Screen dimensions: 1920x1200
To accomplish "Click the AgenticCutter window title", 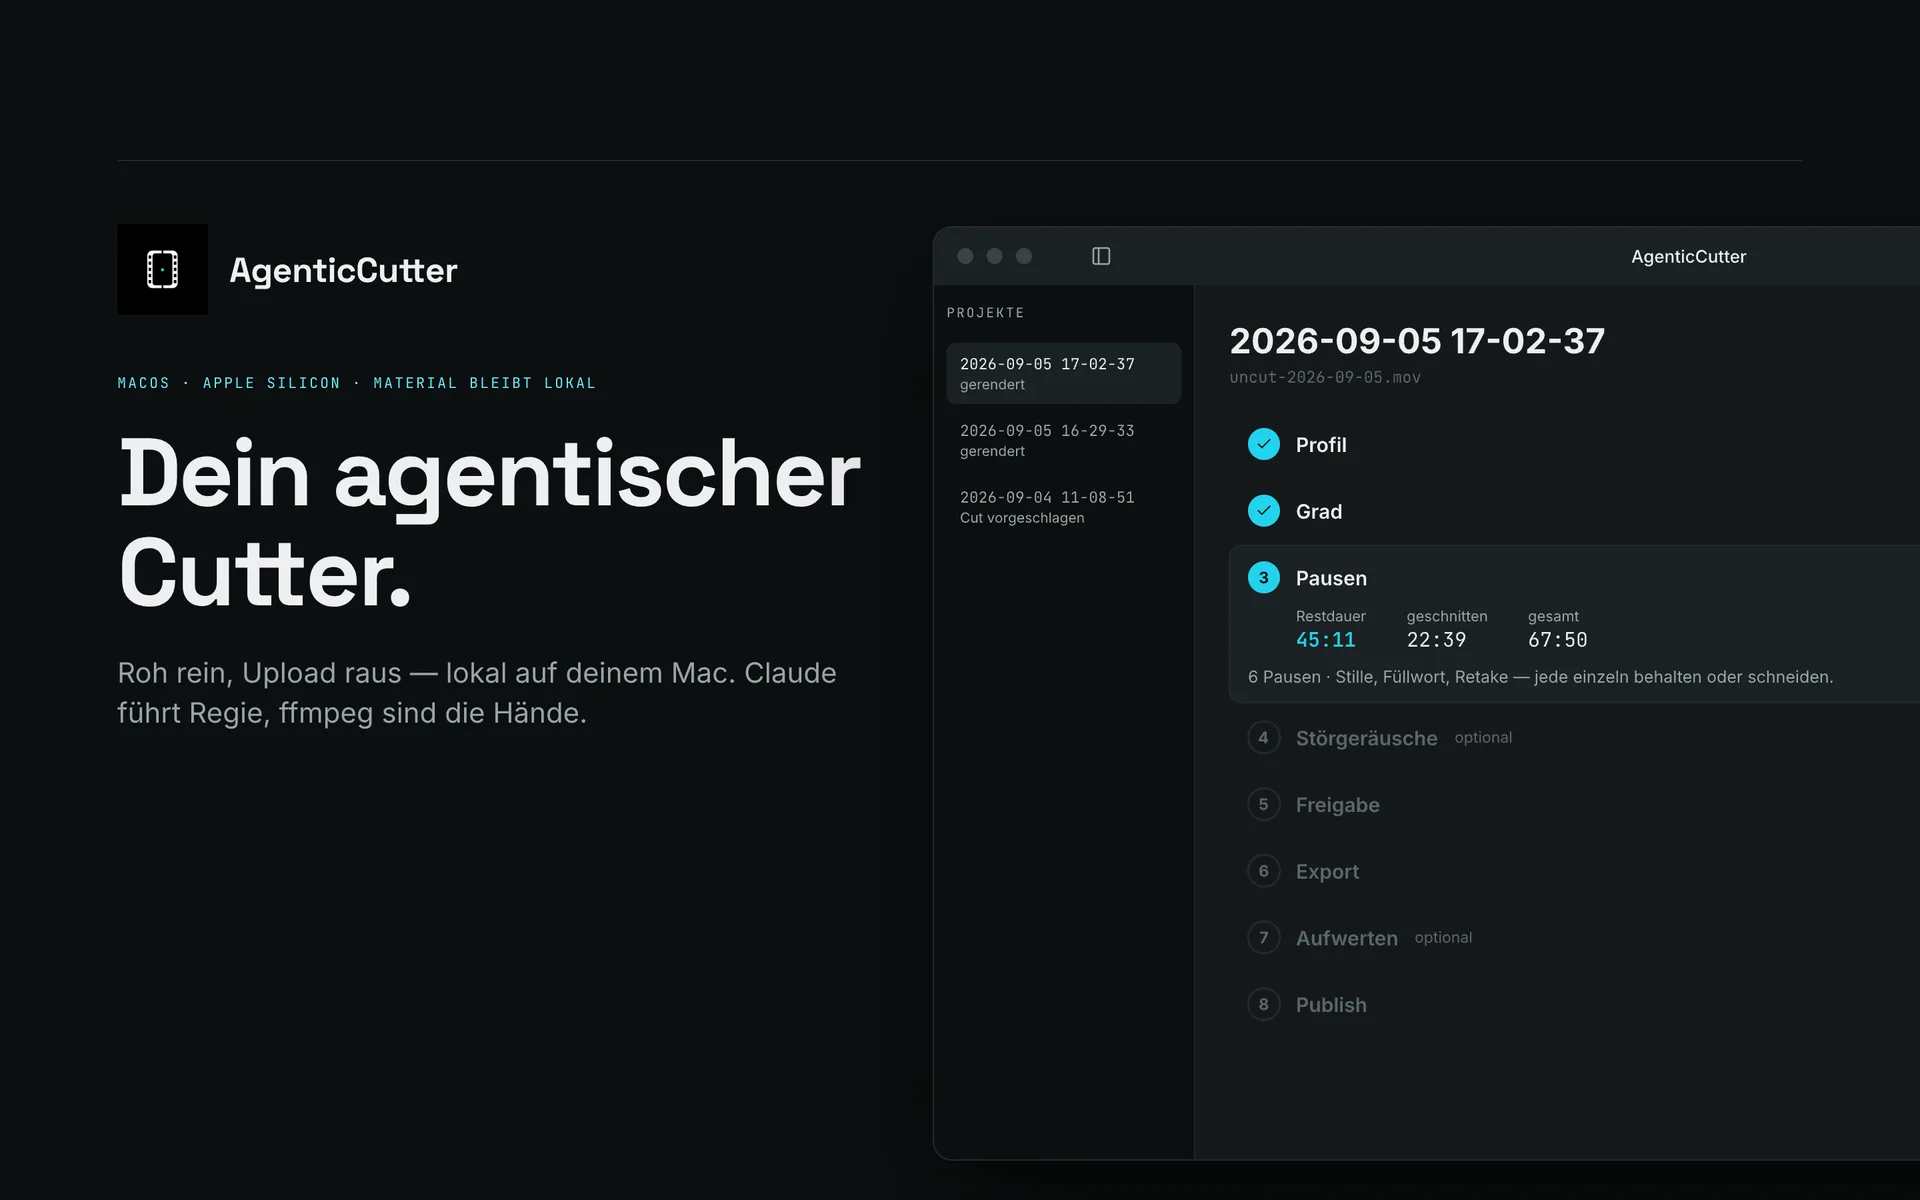I will point(1688,256).
